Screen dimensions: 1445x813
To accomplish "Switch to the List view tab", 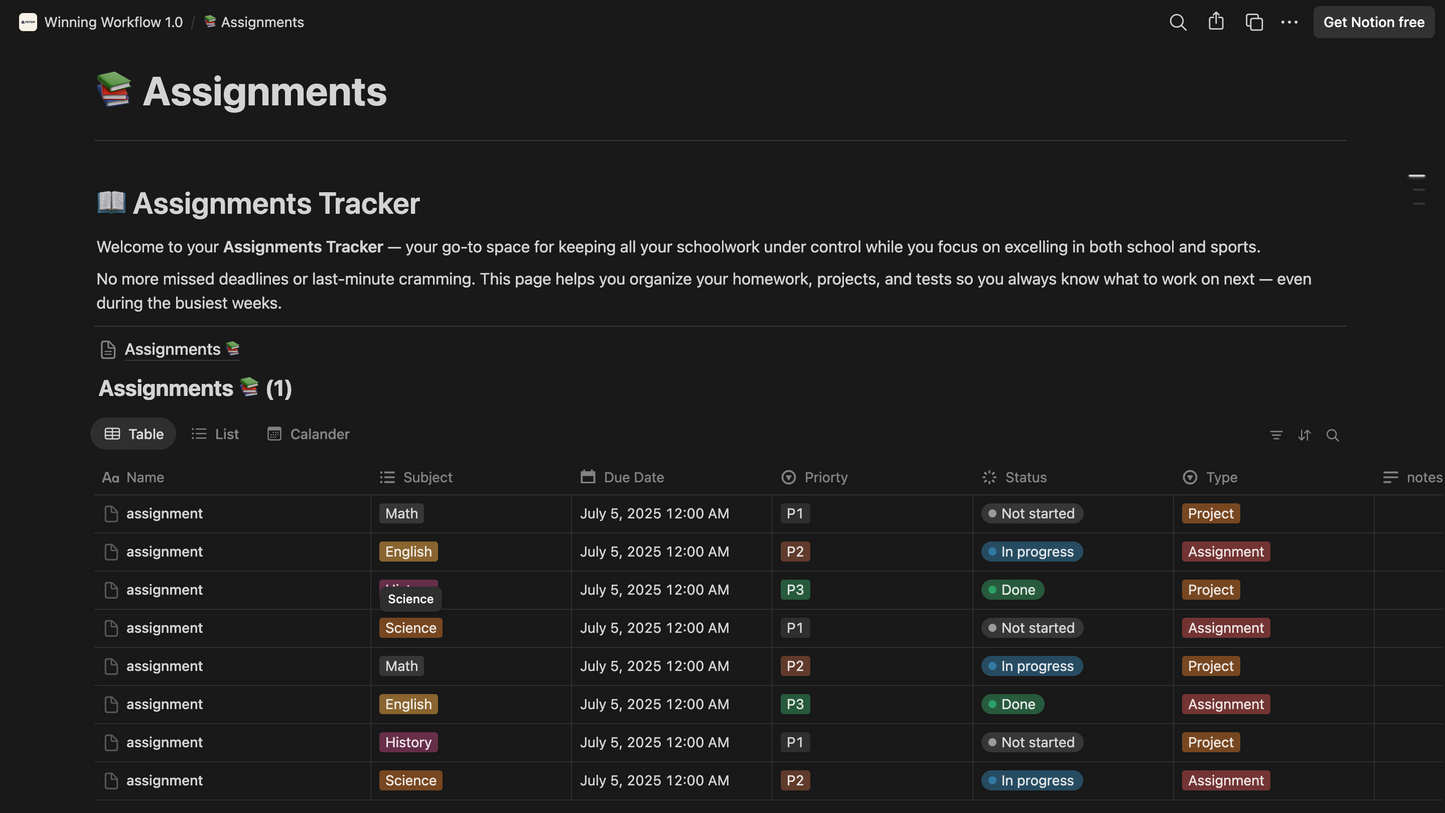I will pos(215,434).
